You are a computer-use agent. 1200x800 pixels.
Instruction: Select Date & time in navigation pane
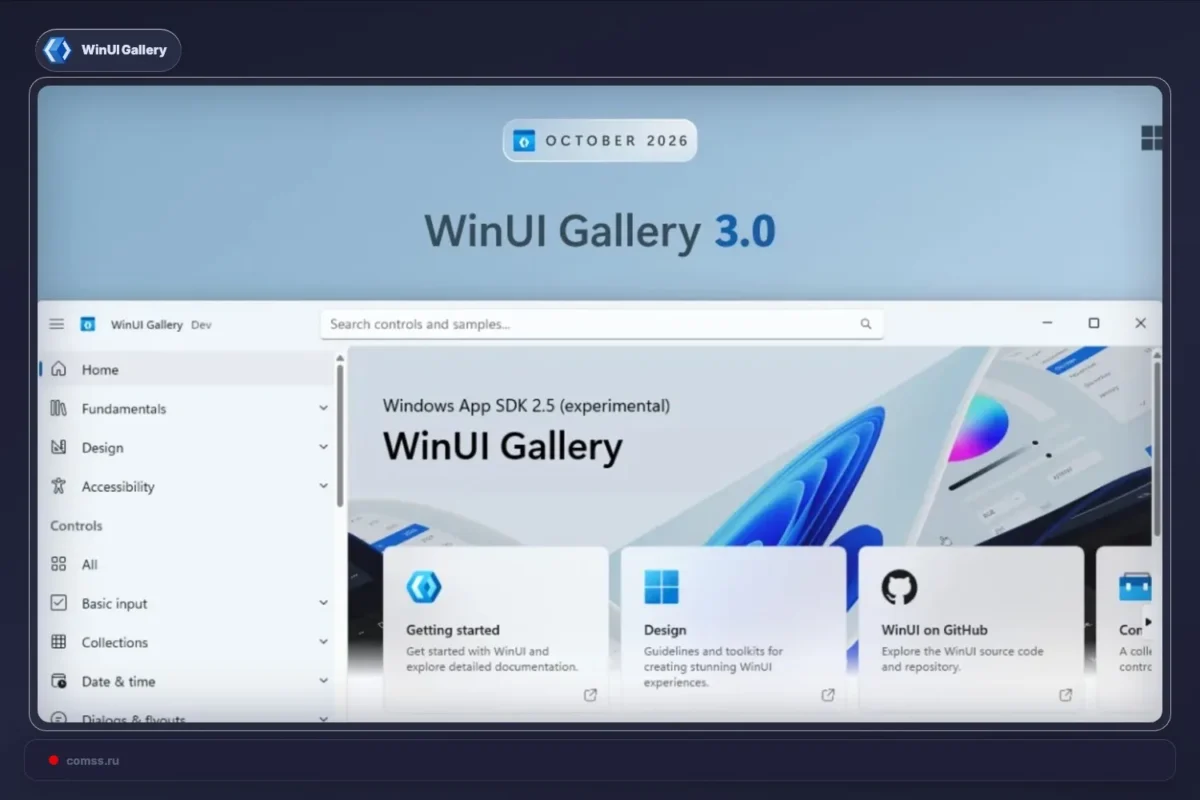pos(186,681)
